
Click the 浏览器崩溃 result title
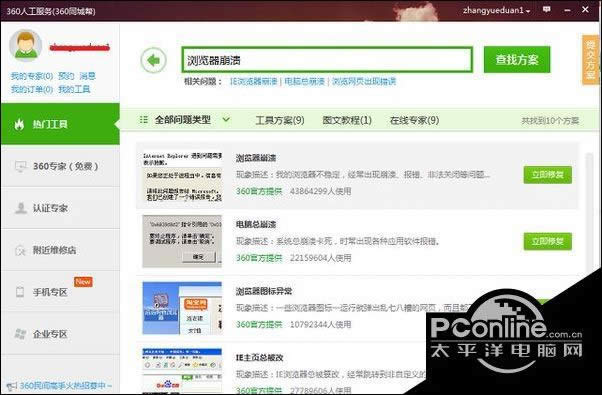click(x=256, y=158)
